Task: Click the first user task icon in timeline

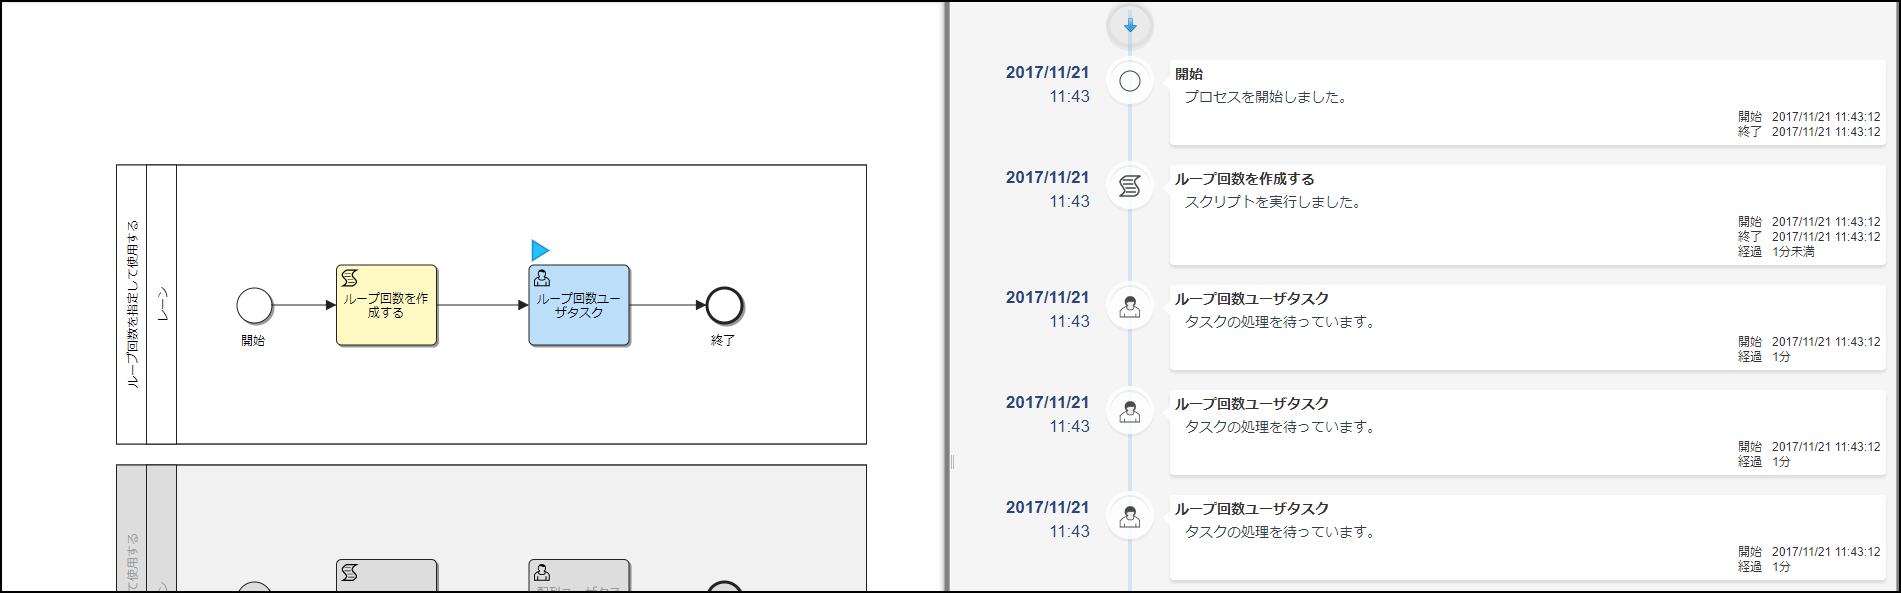Action: (x=1130, y=307)
